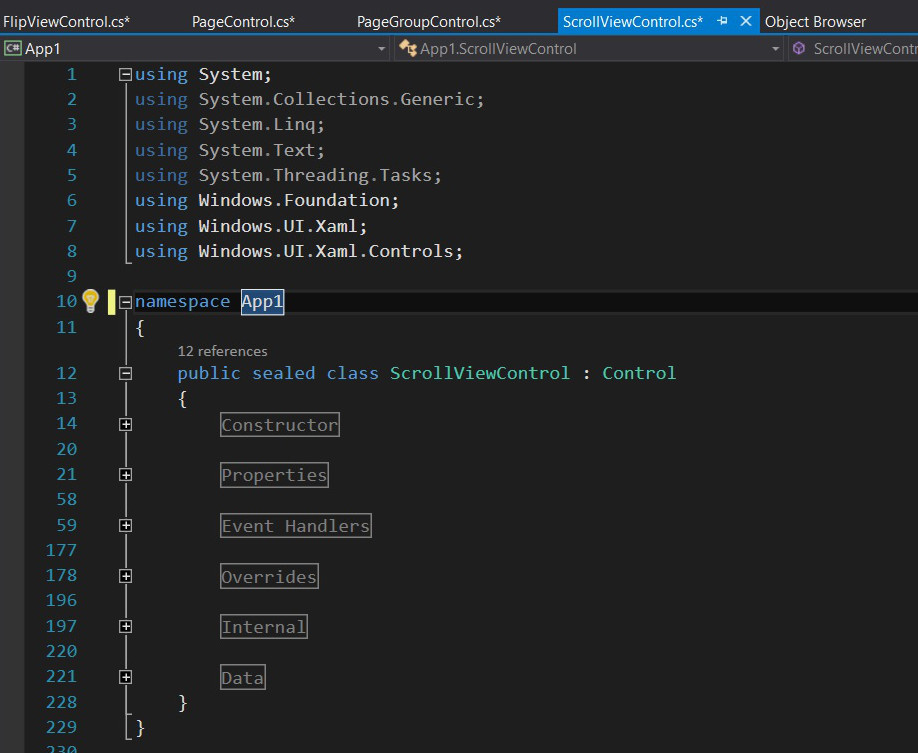918x753 pixels.
Task: Expand the Data region
Action: (125, 678)
